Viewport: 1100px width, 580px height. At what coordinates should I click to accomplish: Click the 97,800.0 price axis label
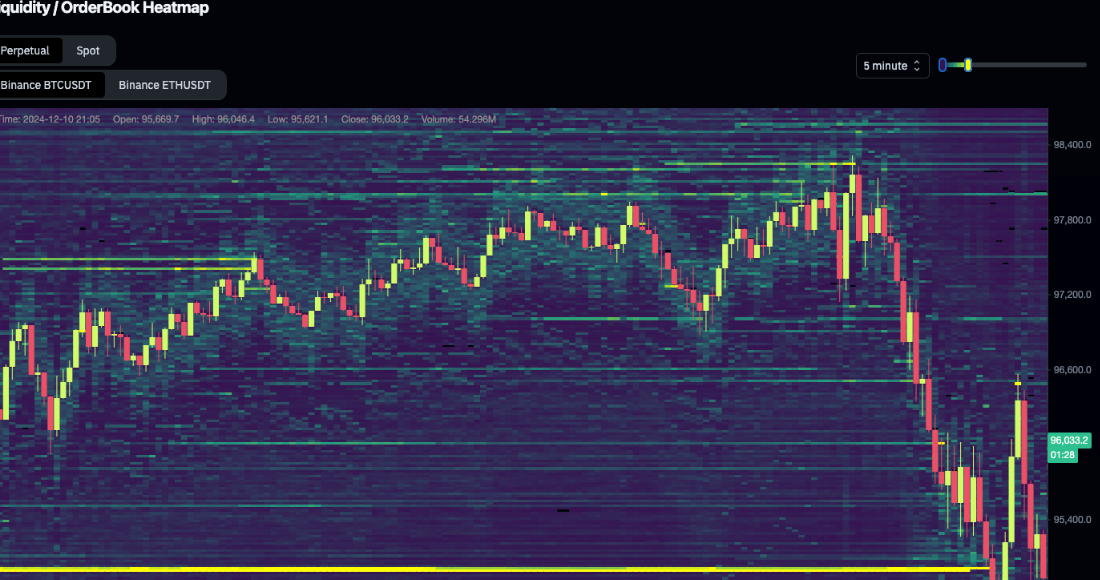coord(1072,220)
